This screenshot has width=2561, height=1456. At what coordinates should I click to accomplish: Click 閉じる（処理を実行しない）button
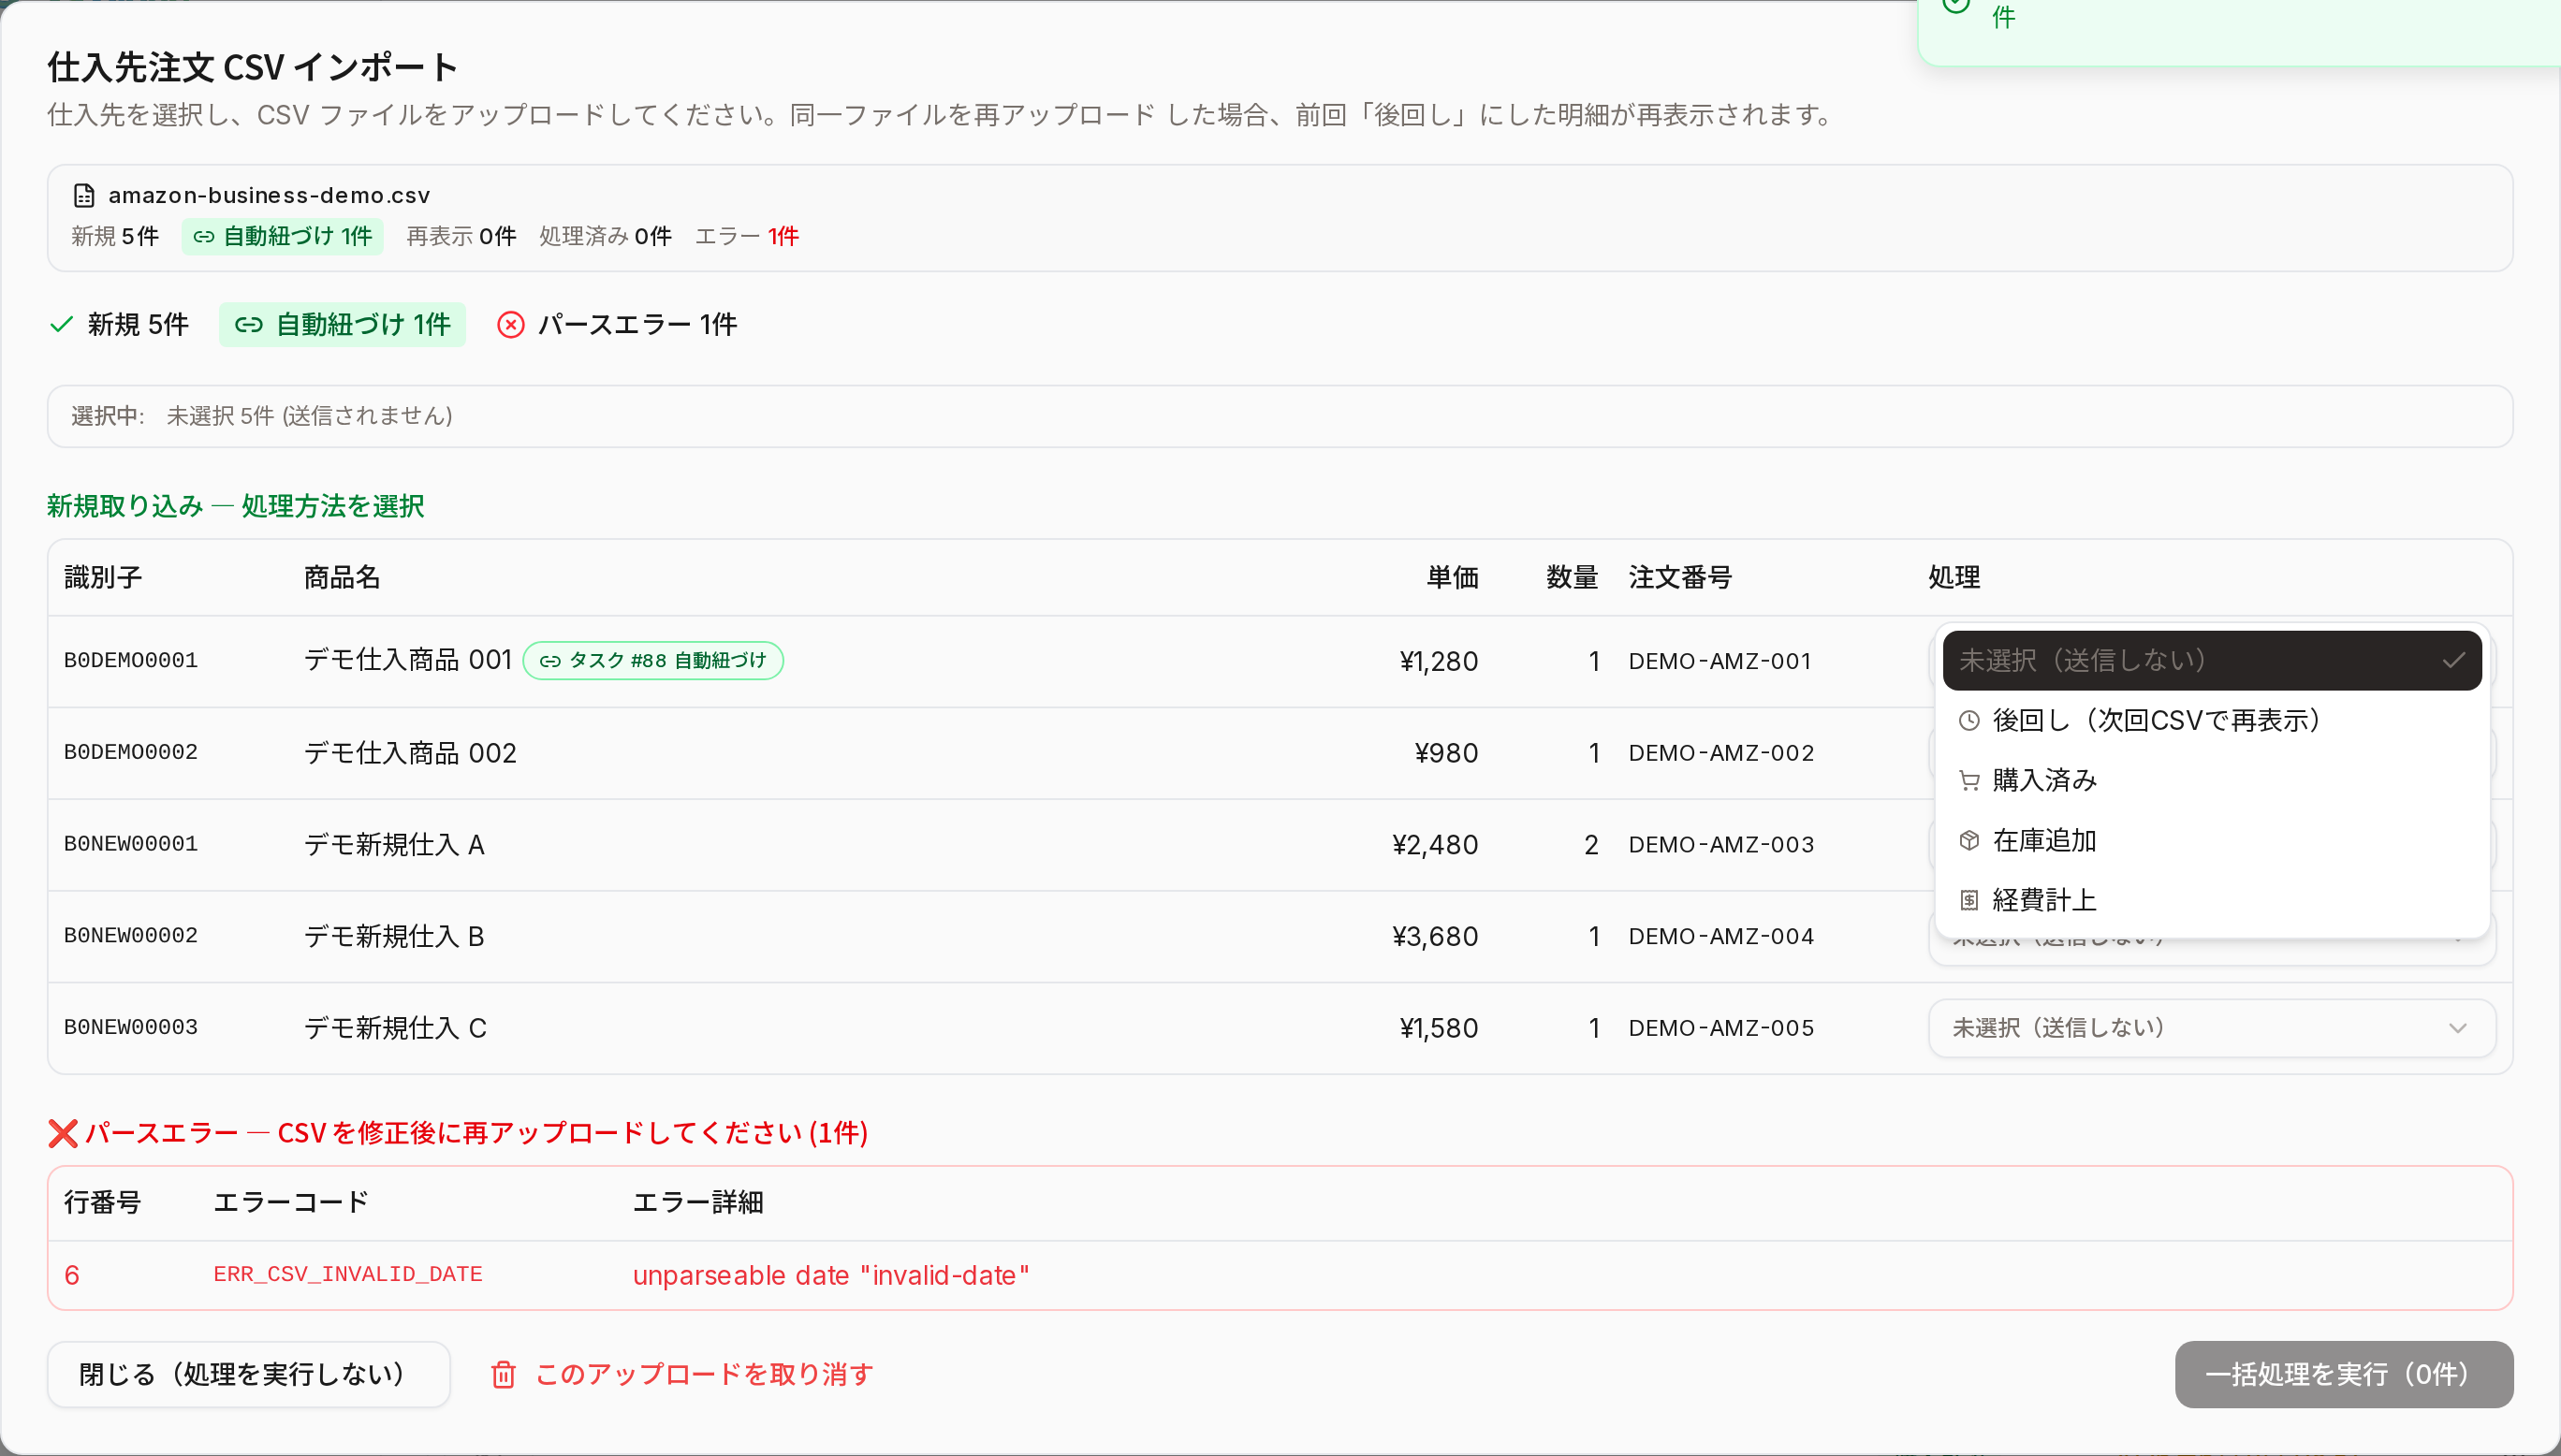point(248,1375)
